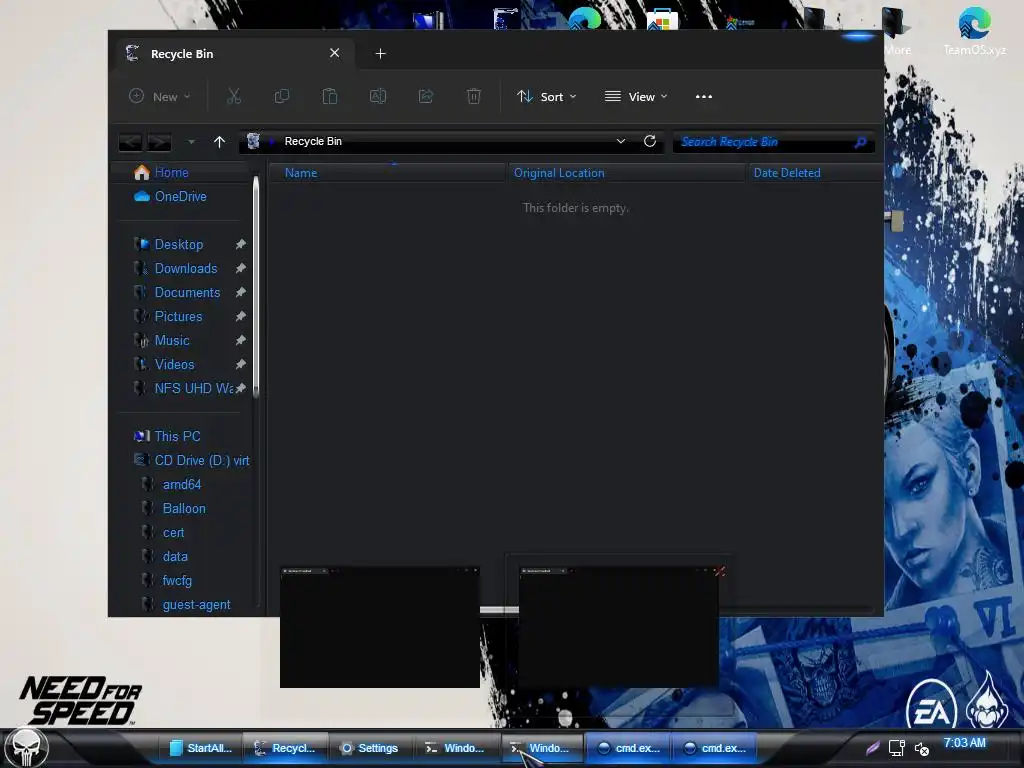The height and width of the screenshot is (768, 1024).
Task: Select the Recycle Bin tab
Action: [235, 54]
